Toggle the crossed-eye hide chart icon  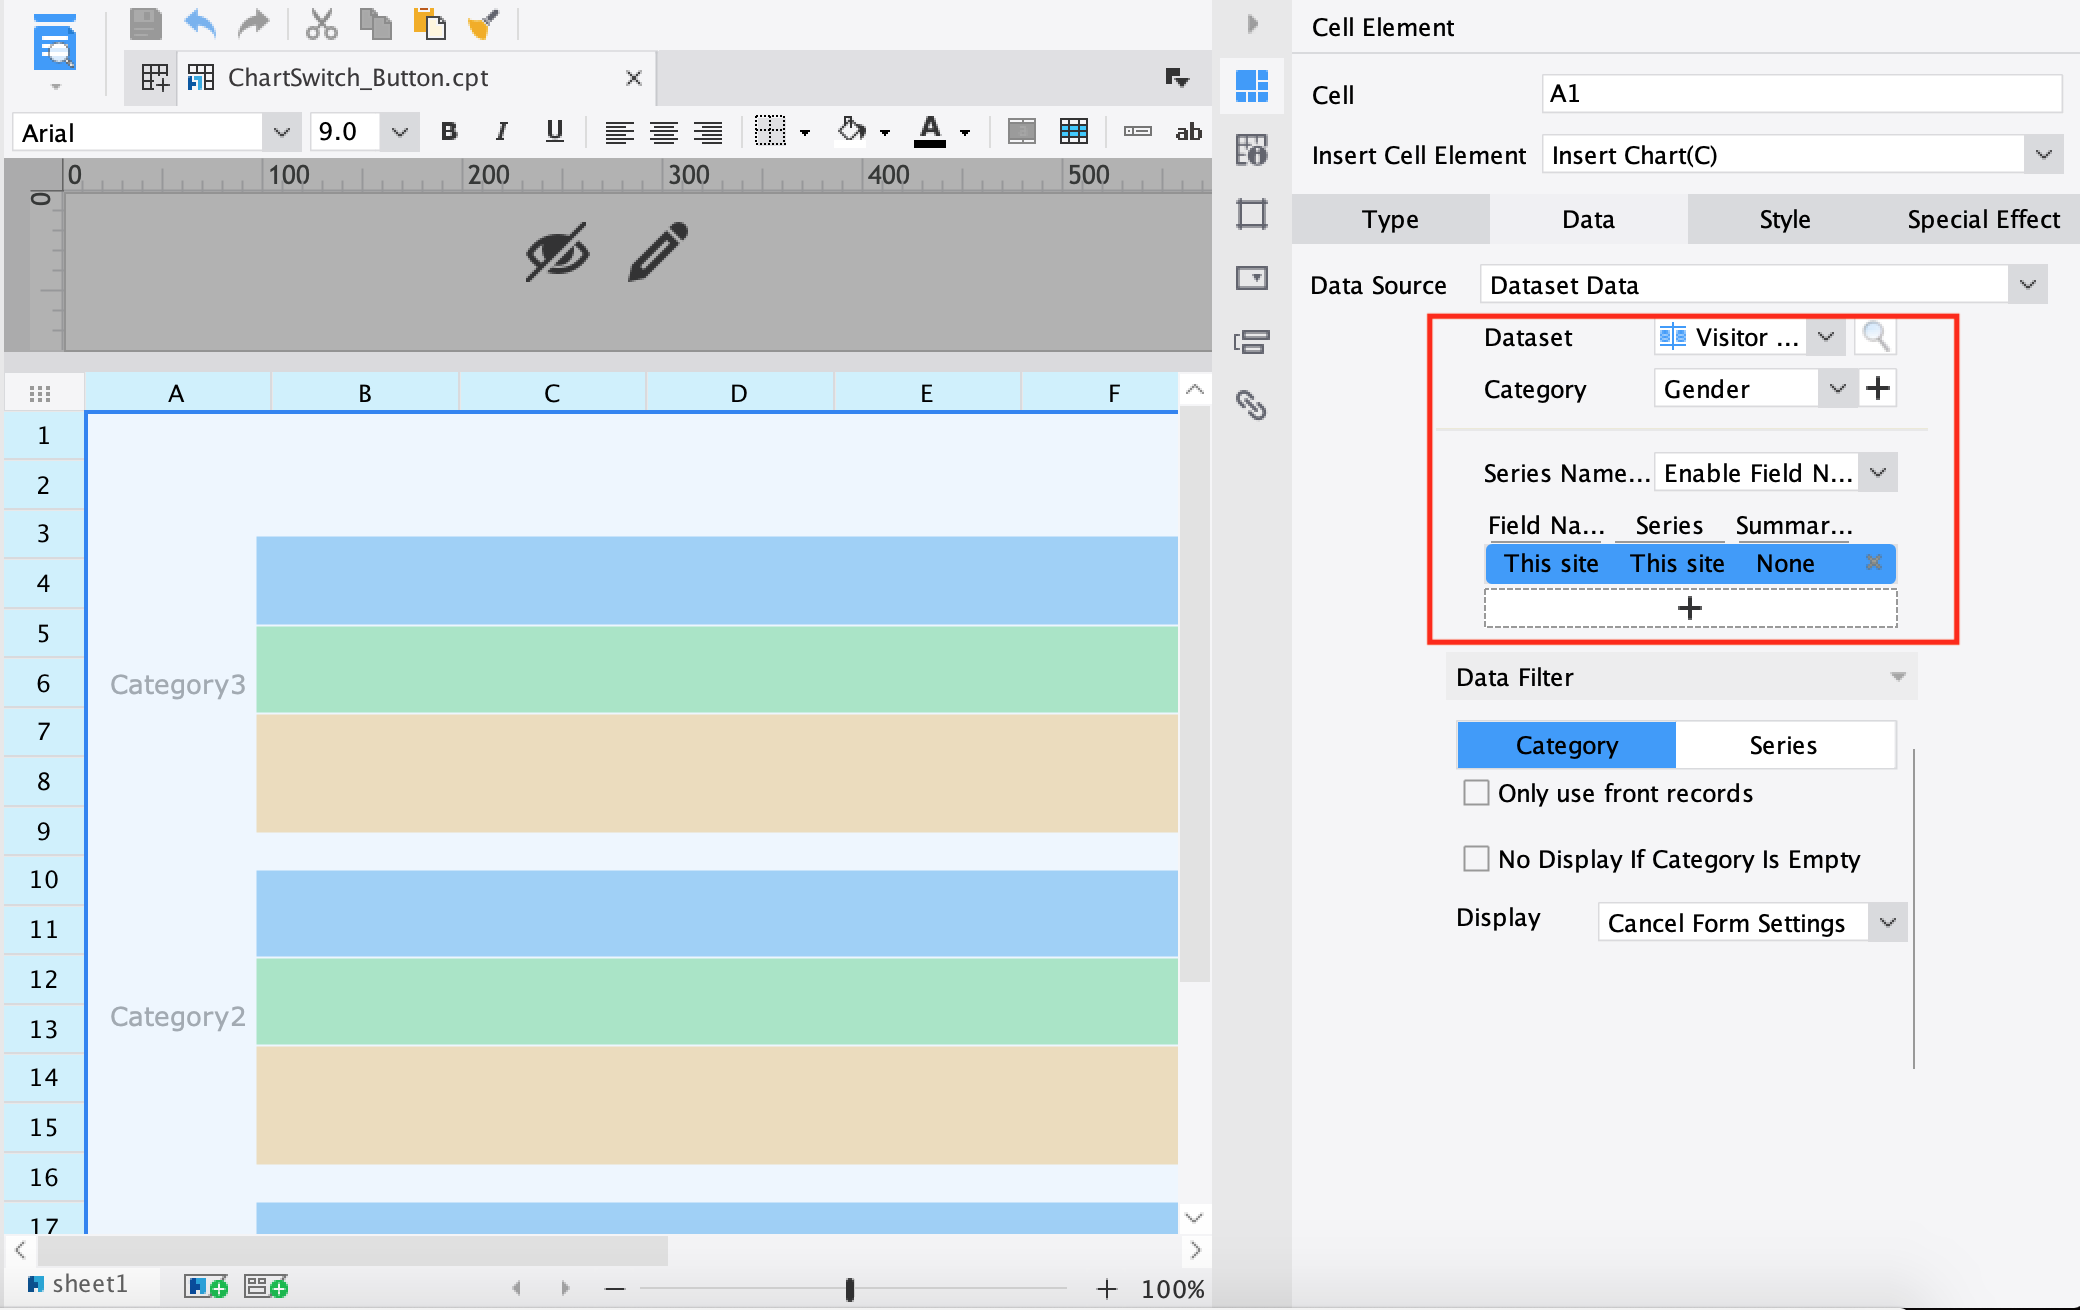557,252
